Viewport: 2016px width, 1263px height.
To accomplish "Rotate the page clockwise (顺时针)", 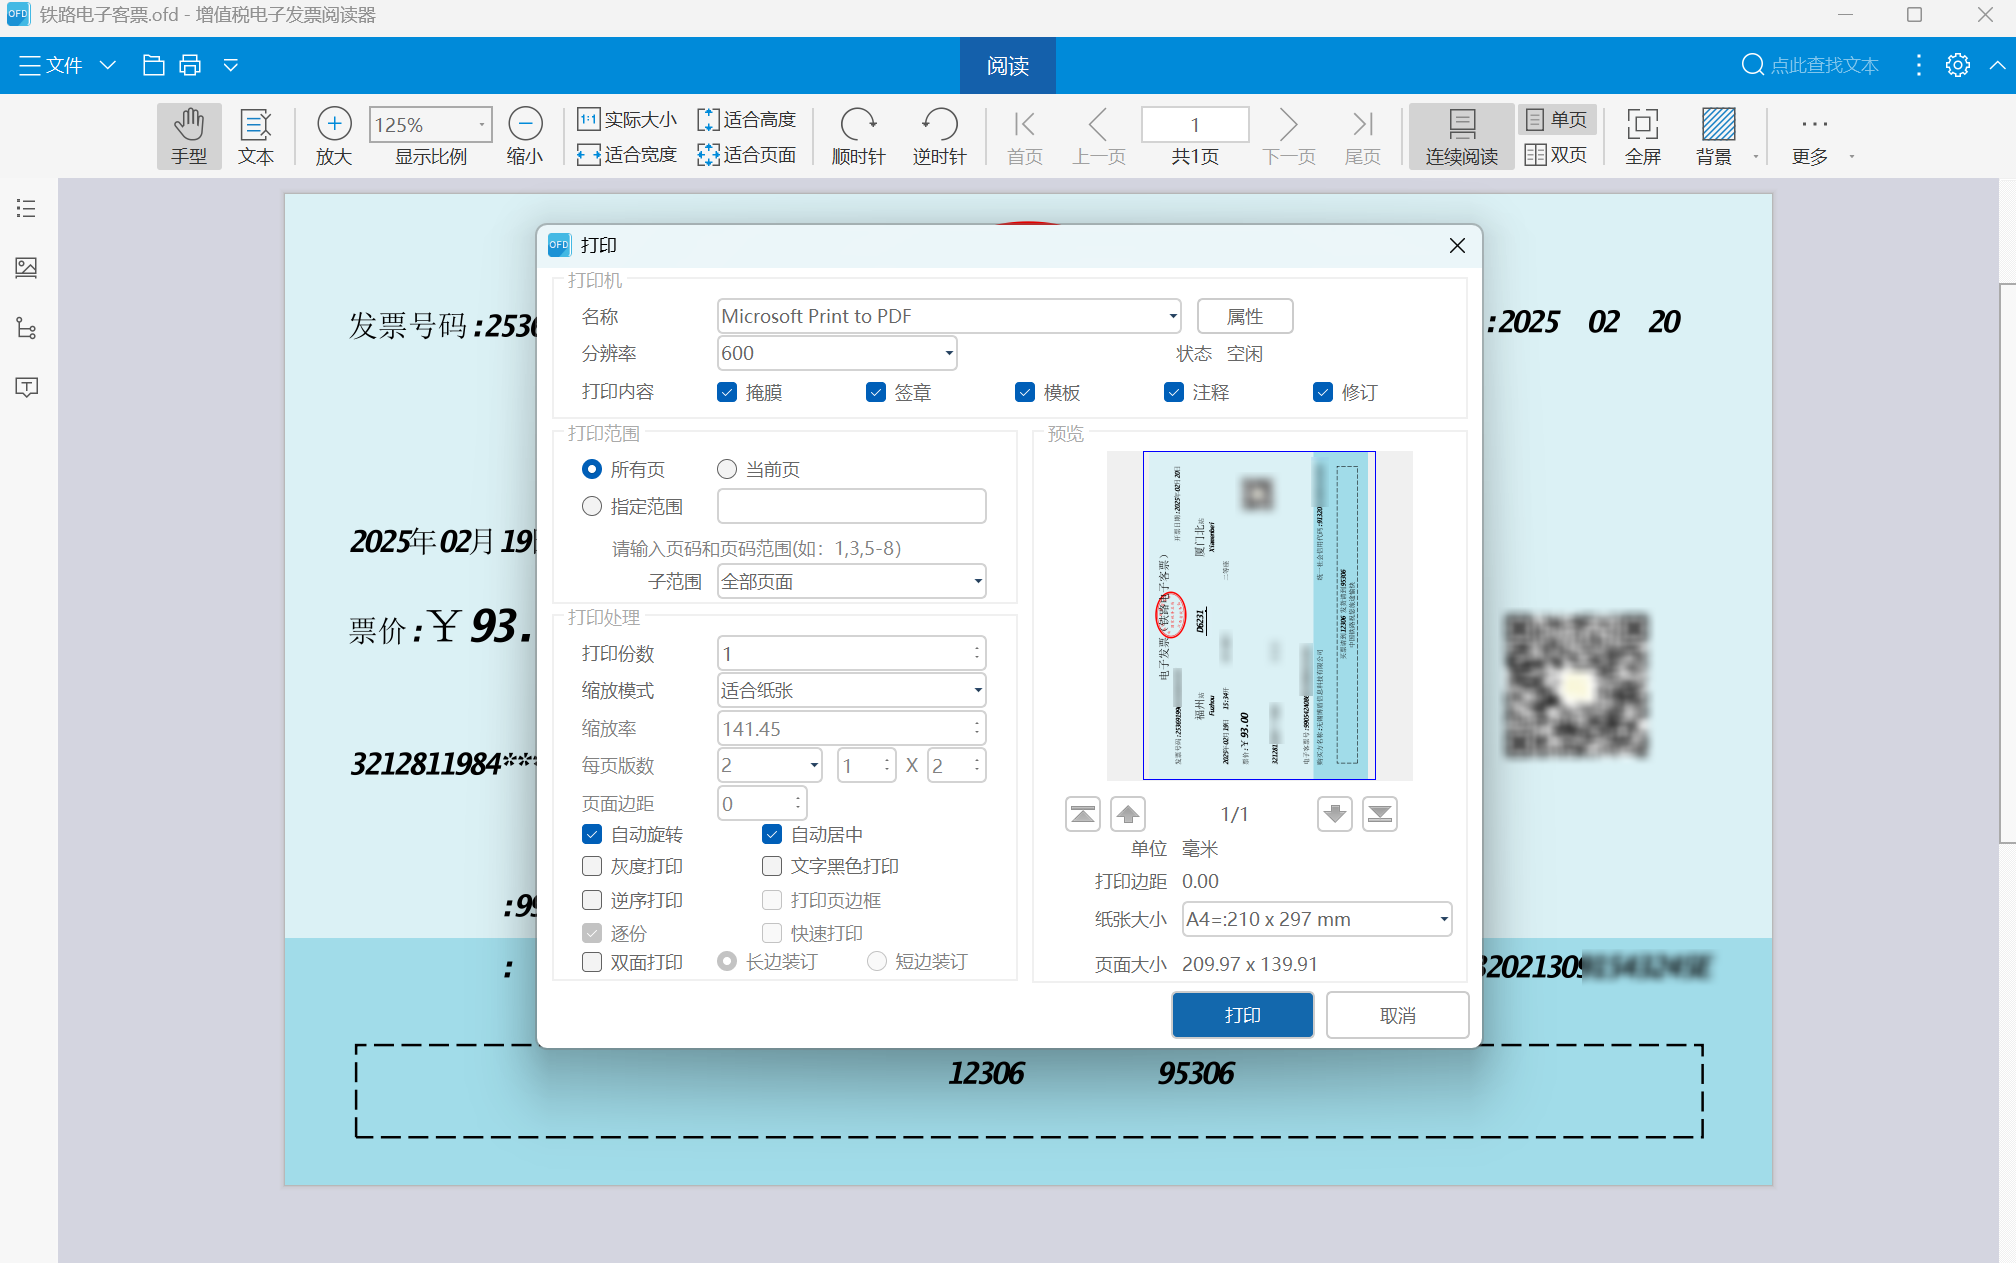I will tap(858, 136).
